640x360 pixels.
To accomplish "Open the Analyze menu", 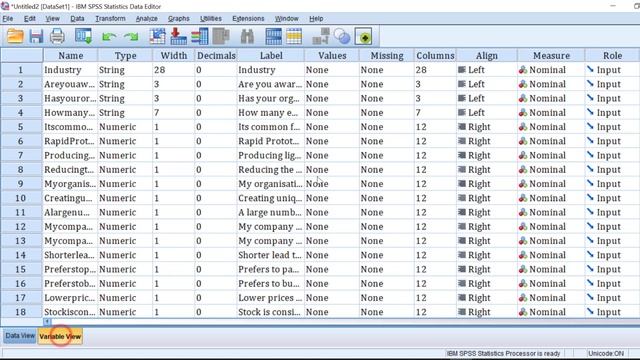I will click(147, 18).
